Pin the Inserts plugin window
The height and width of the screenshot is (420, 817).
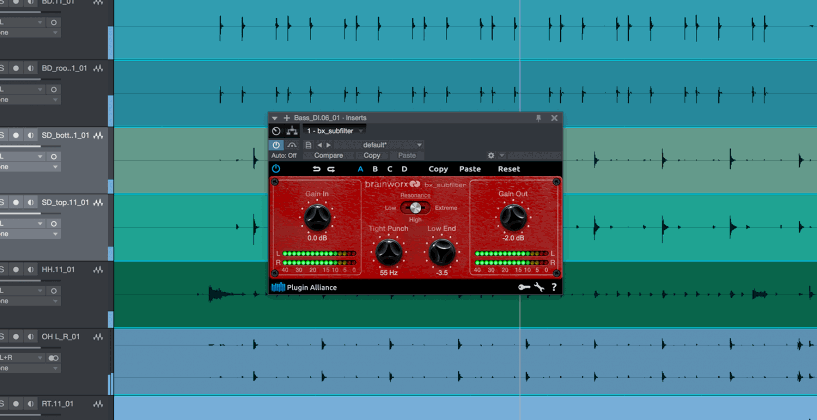click(539, 118)
